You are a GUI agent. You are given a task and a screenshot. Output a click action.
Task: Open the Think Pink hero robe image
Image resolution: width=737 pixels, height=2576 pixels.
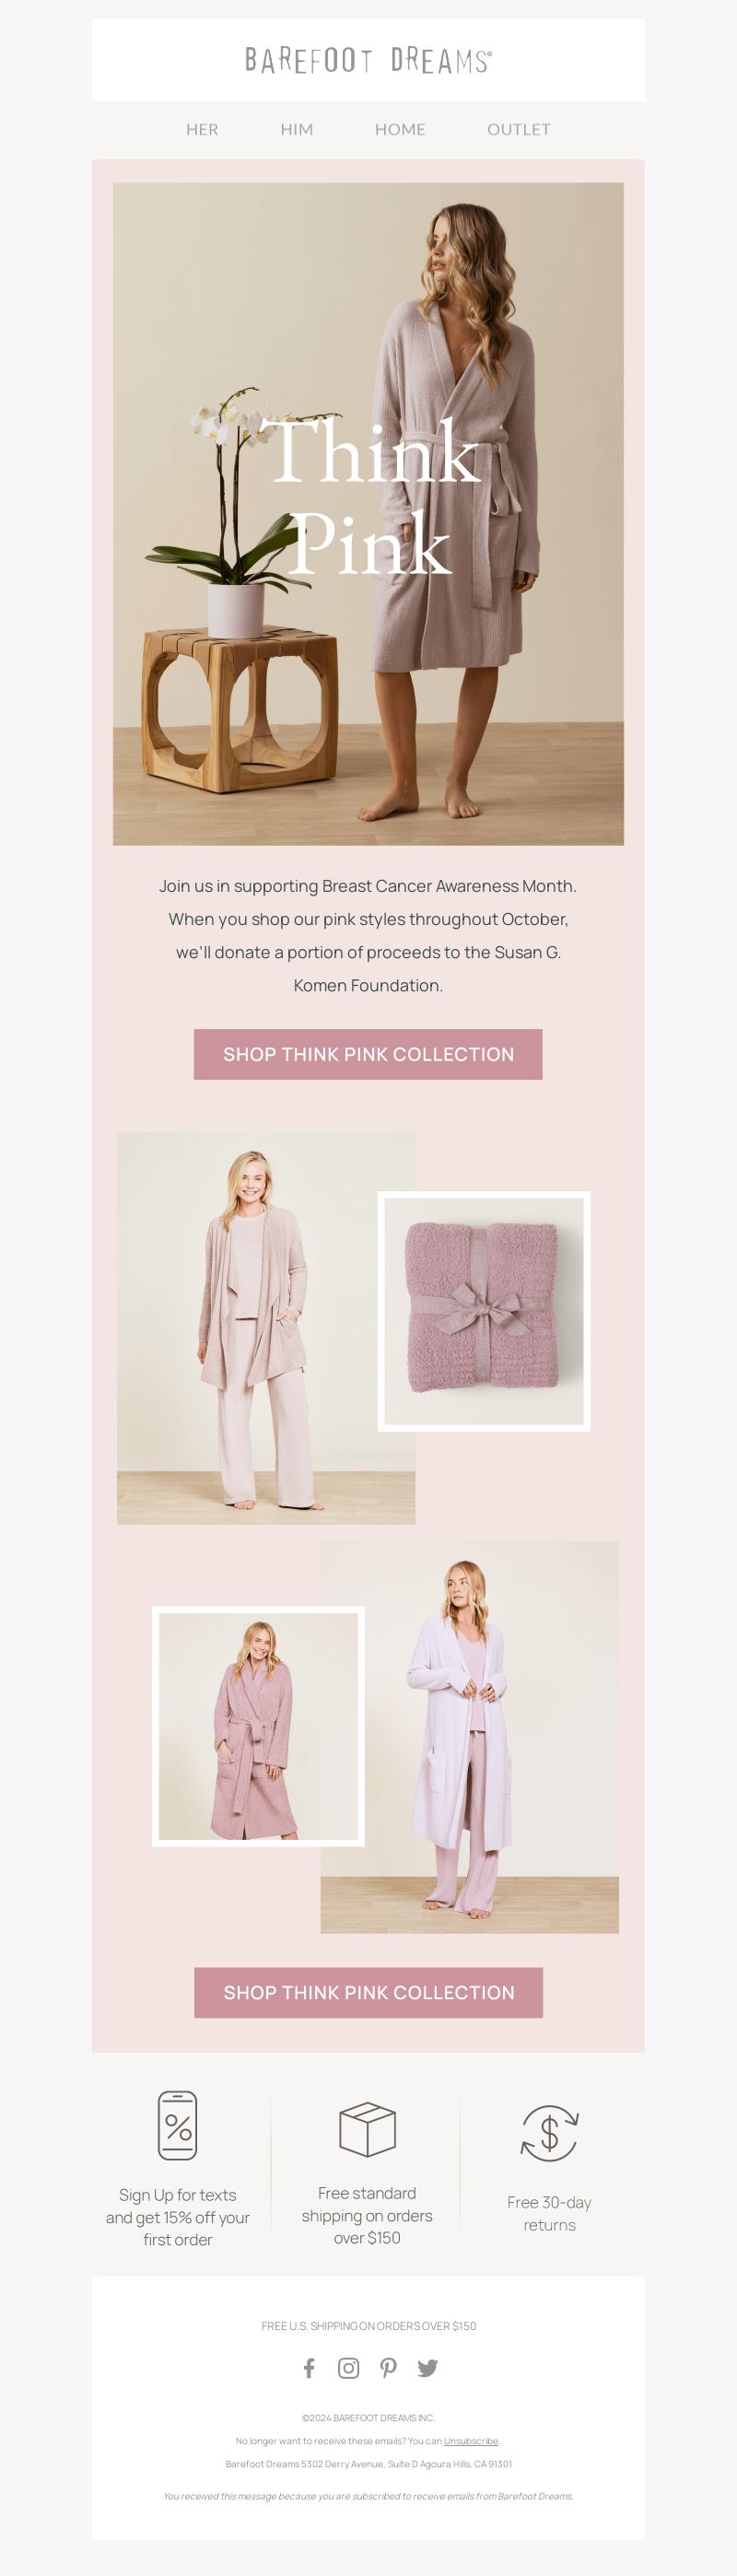368,514
